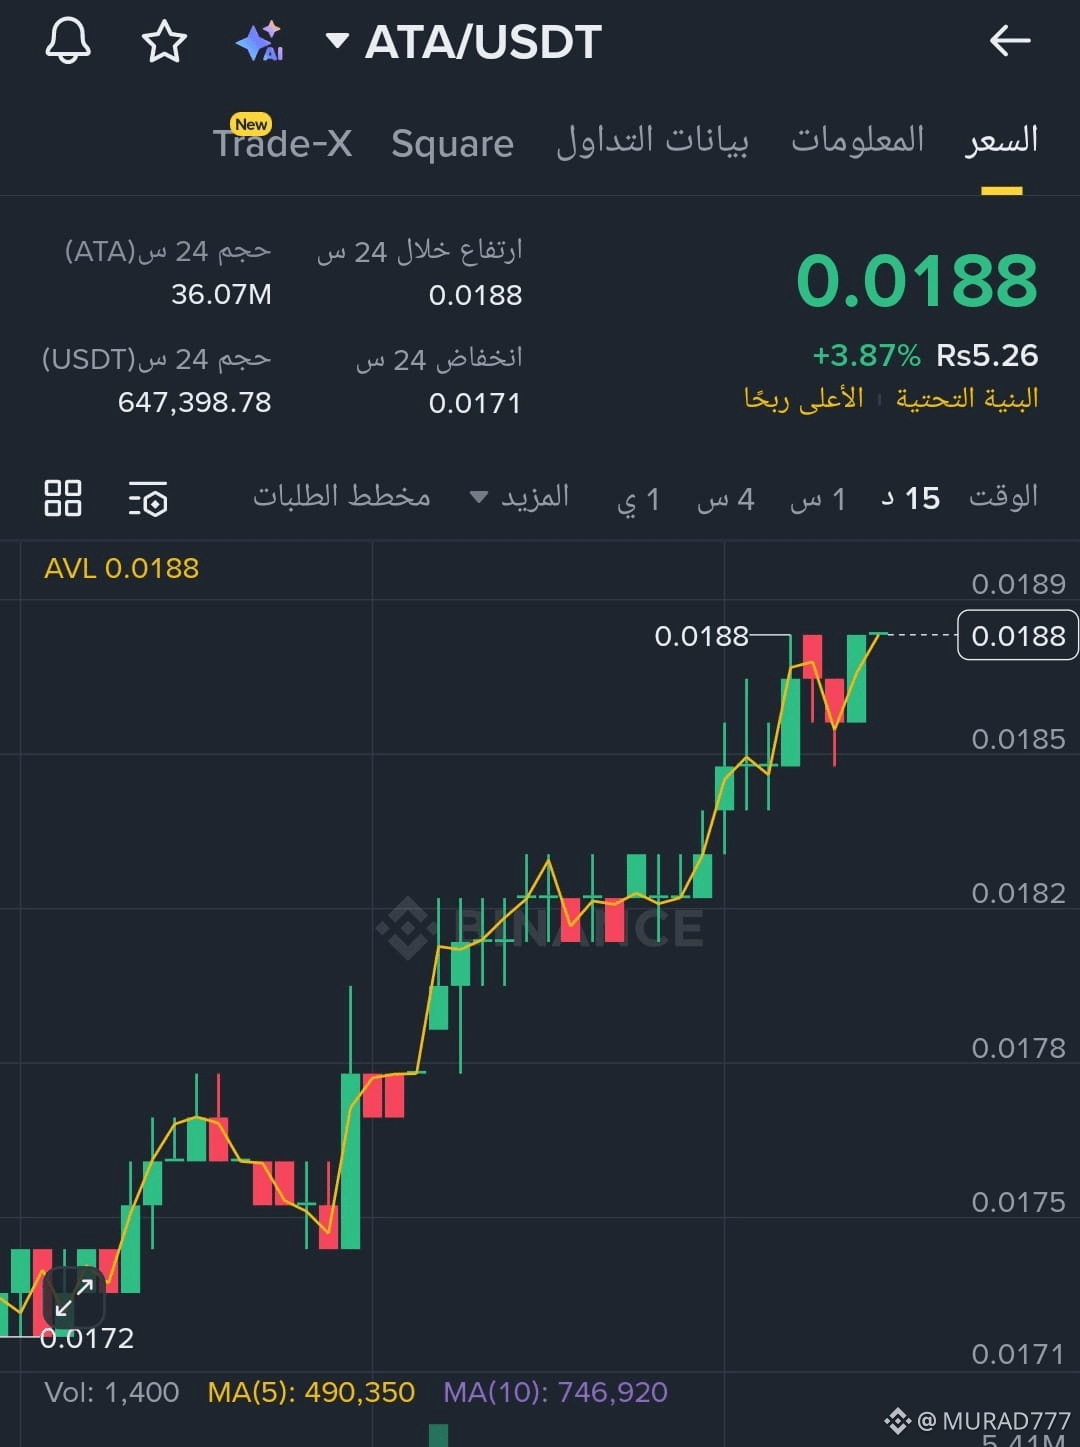The image size is (1080, 1447).
Task: Open the بيانات التداول tab
Action: click(x=652, y=141)
